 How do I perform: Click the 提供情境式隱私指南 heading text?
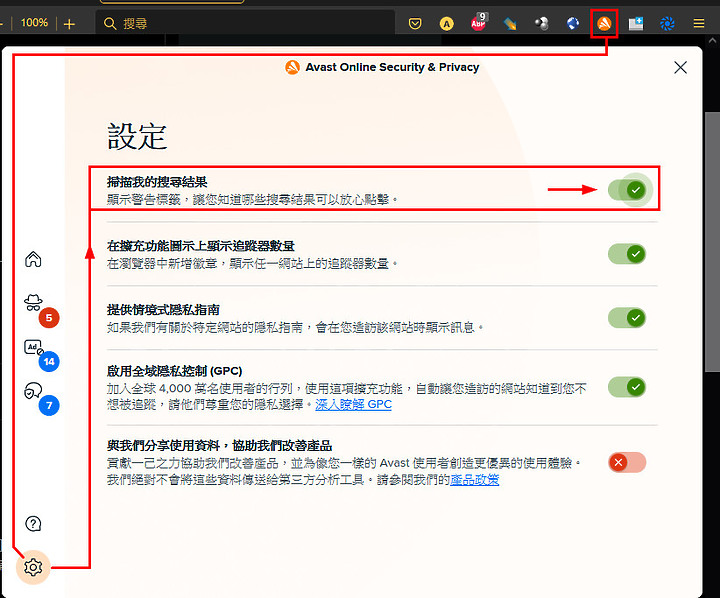point(163,310)
